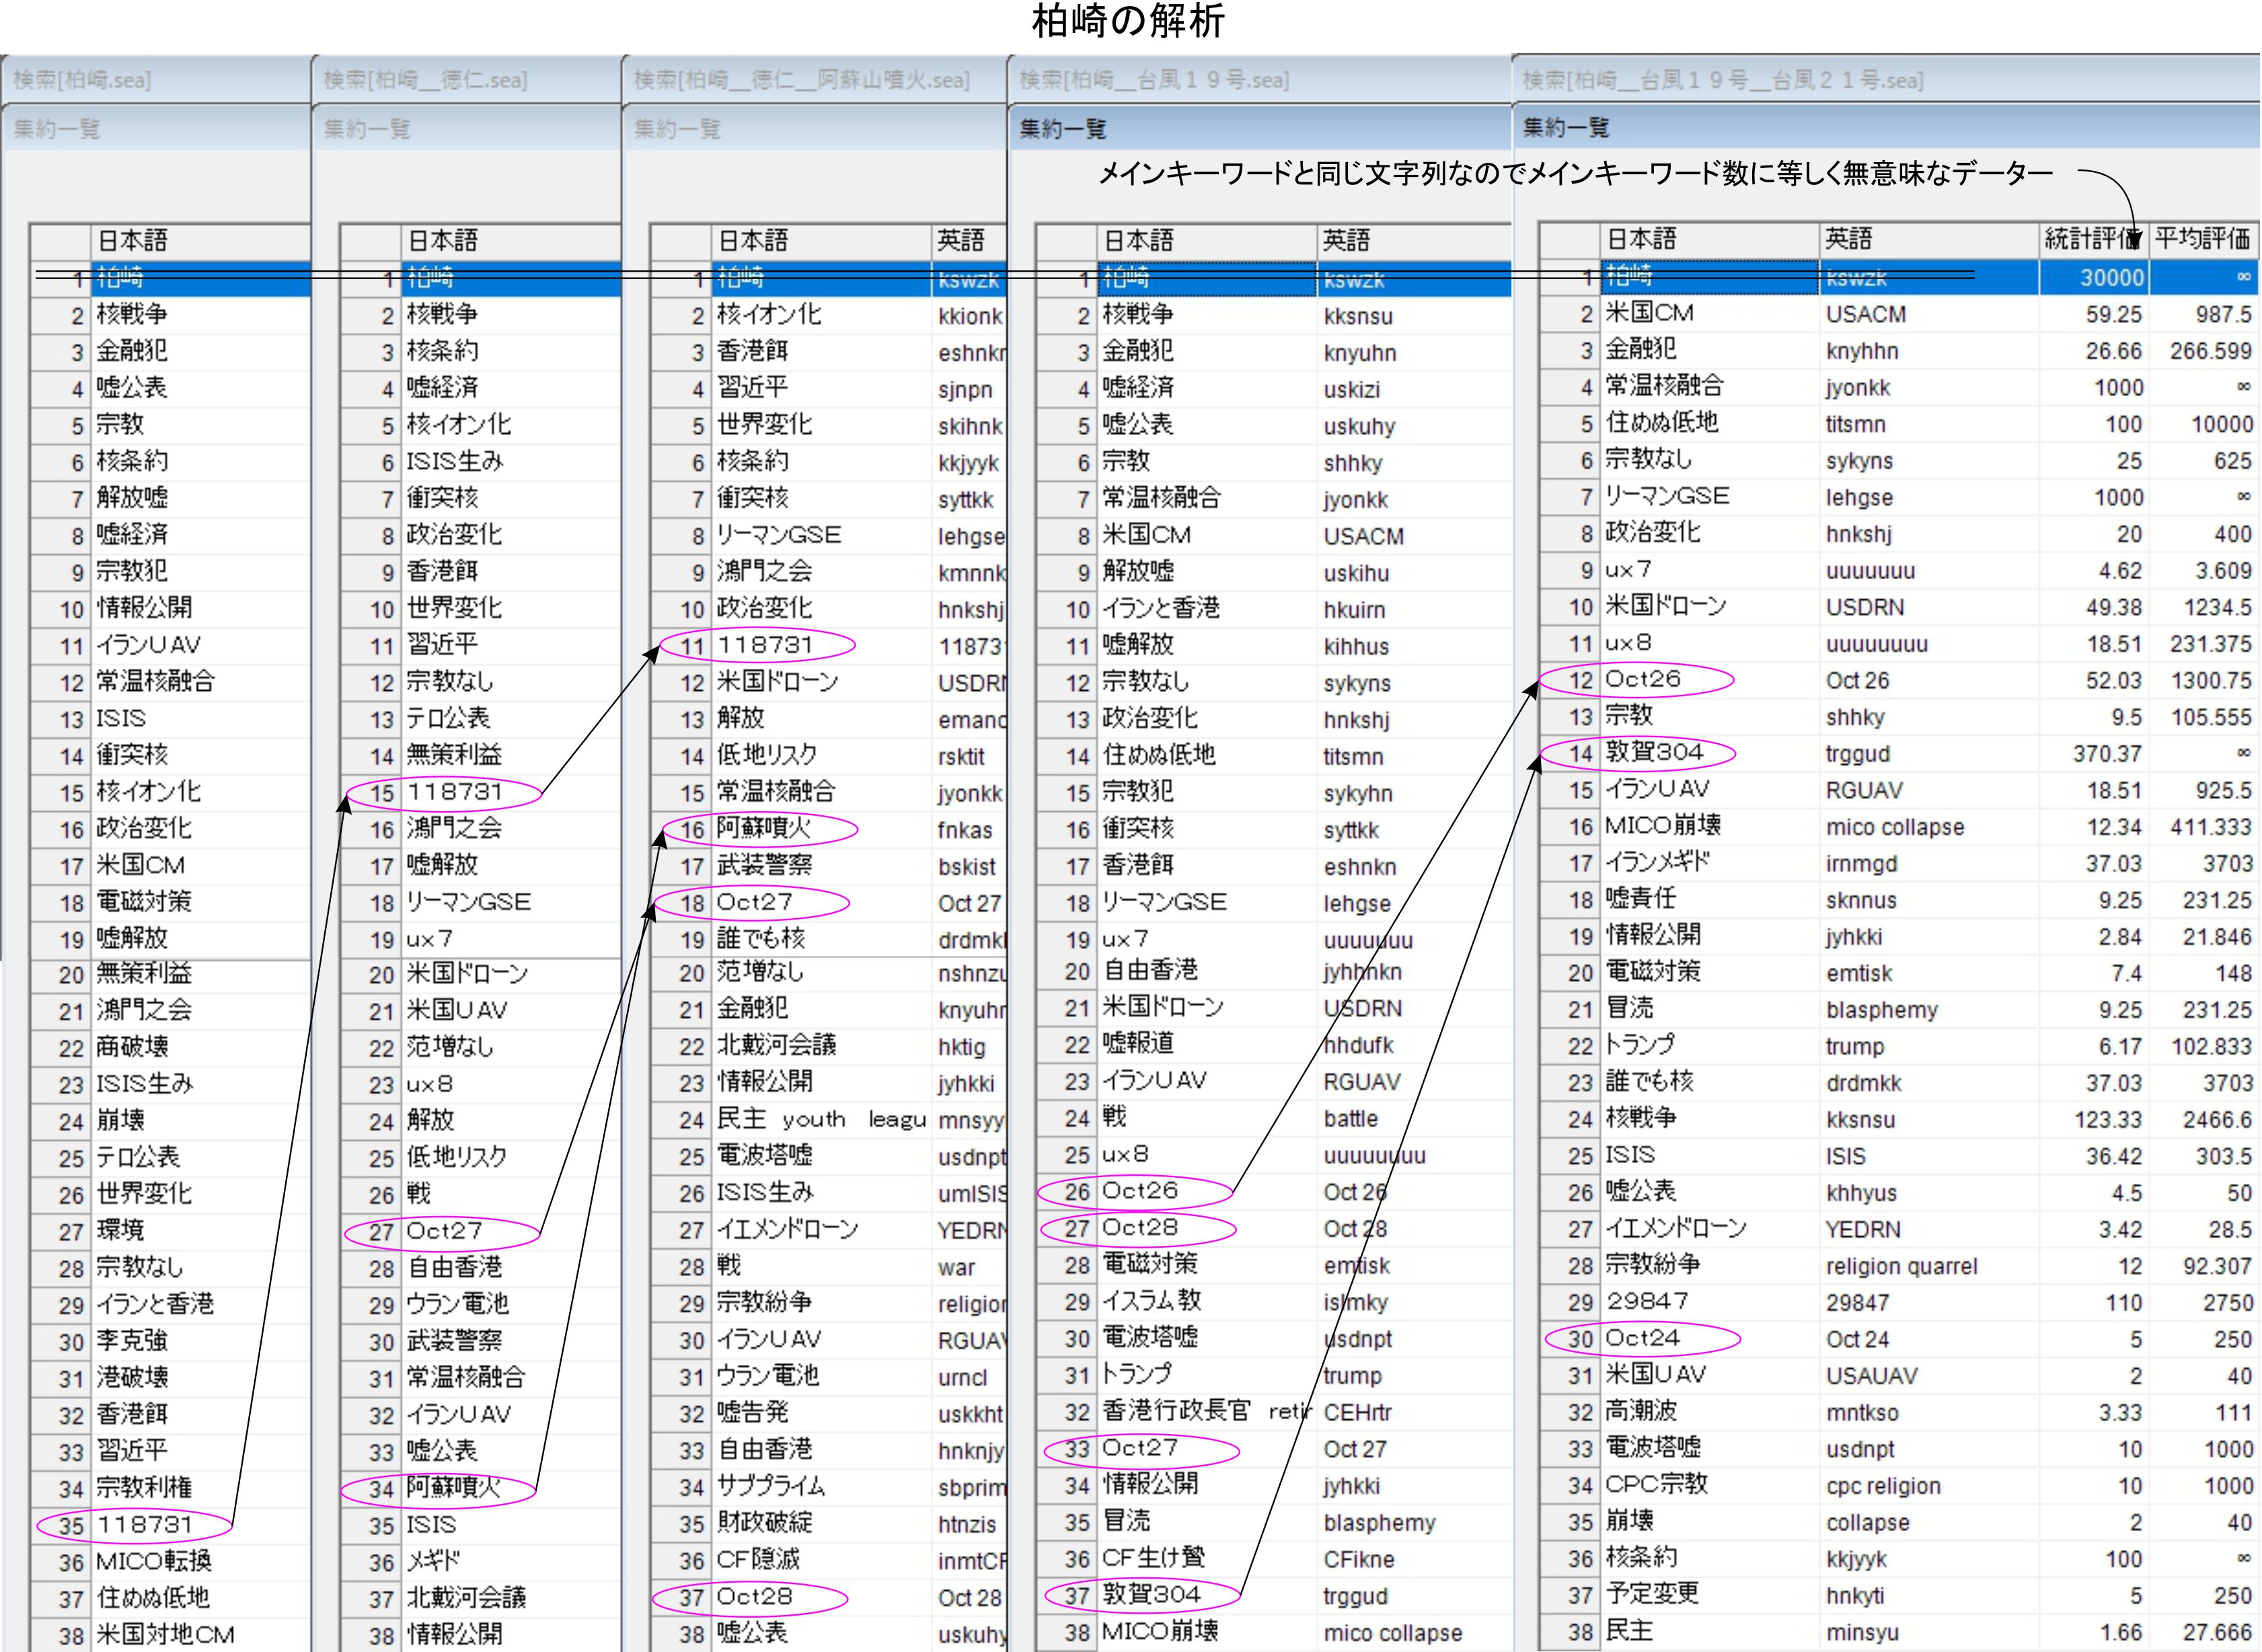Click the 米国CM row in the rightmost table

[x=1650, y=313]
